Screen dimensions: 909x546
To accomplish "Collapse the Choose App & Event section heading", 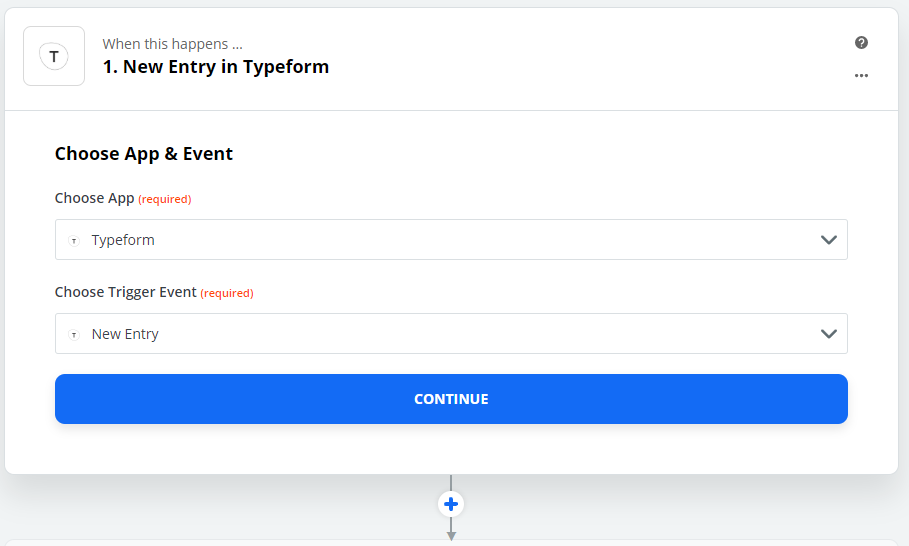I will pyautogui.click(x=144, y=154).
